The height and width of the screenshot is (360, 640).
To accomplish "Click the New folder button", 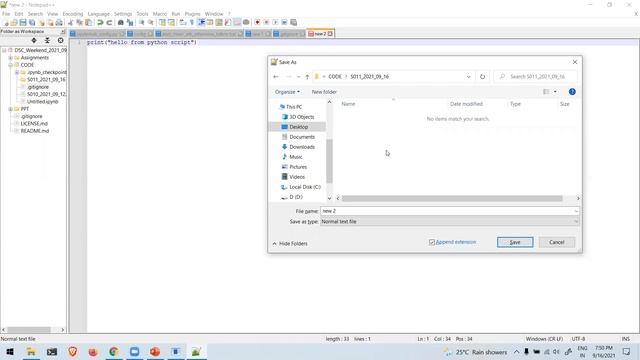I will [324, 92].
